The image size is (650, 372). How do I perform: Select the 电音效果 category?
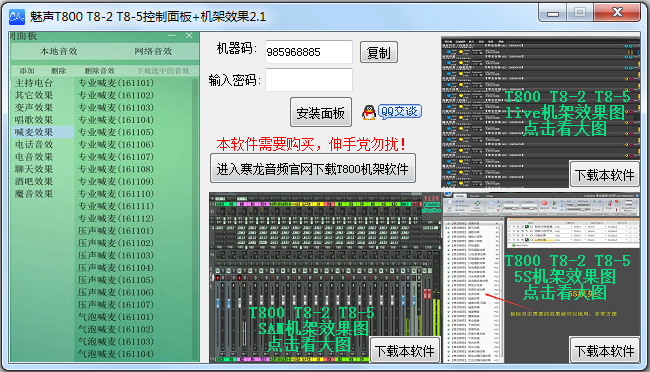34,157
